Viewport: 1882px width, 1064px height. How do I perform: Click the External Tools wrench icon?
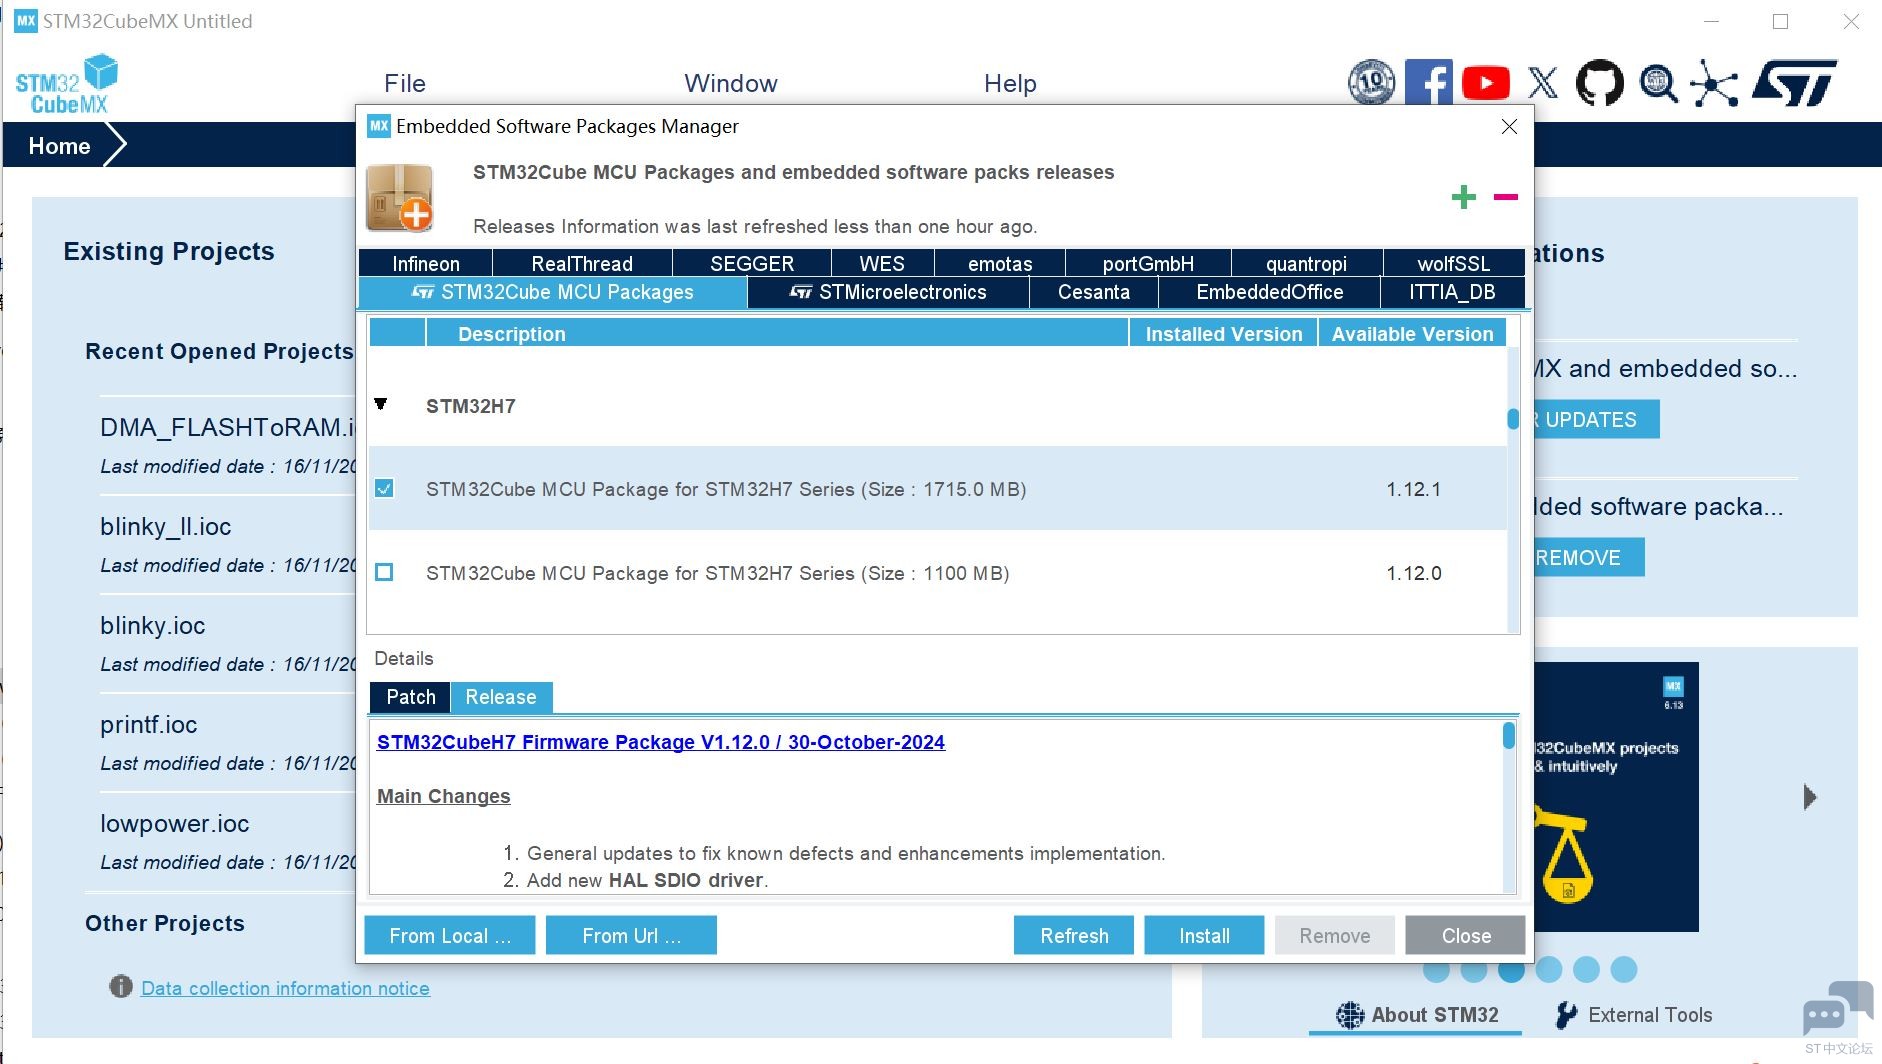[x=1567, y=1015]
